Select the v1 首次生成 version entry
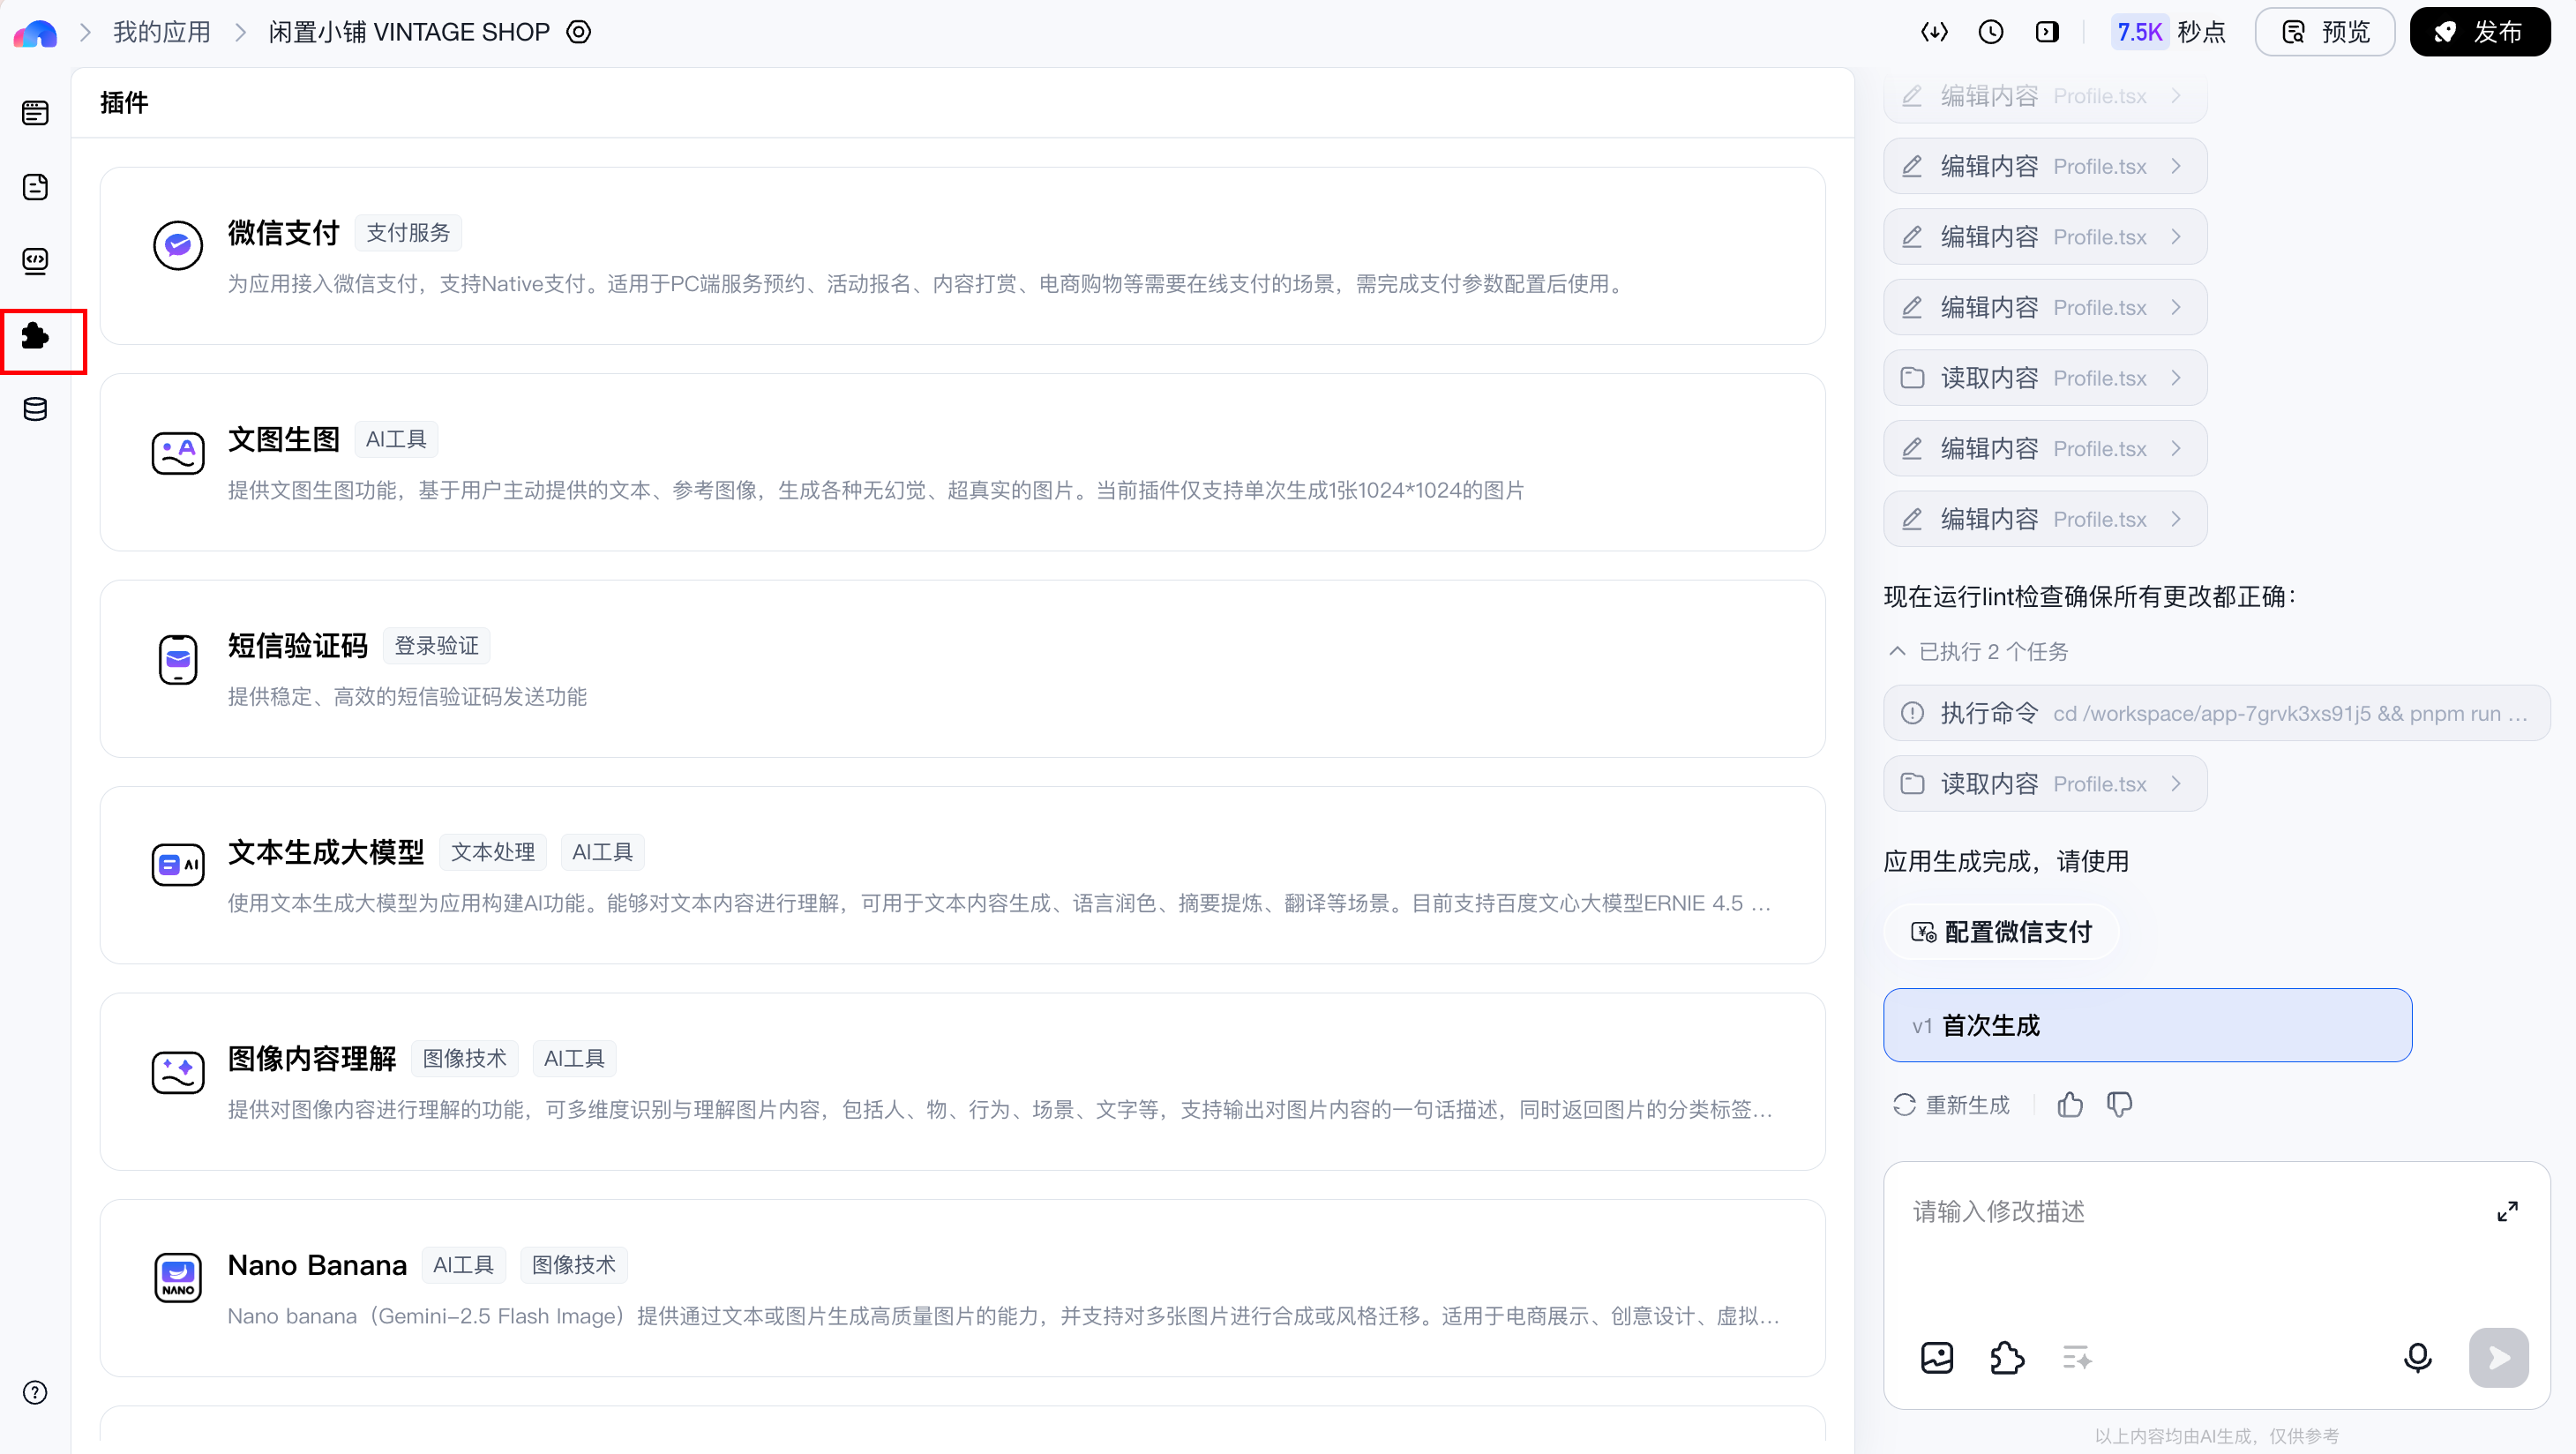The image size is (2576, 1454). click(2147, 1025)
